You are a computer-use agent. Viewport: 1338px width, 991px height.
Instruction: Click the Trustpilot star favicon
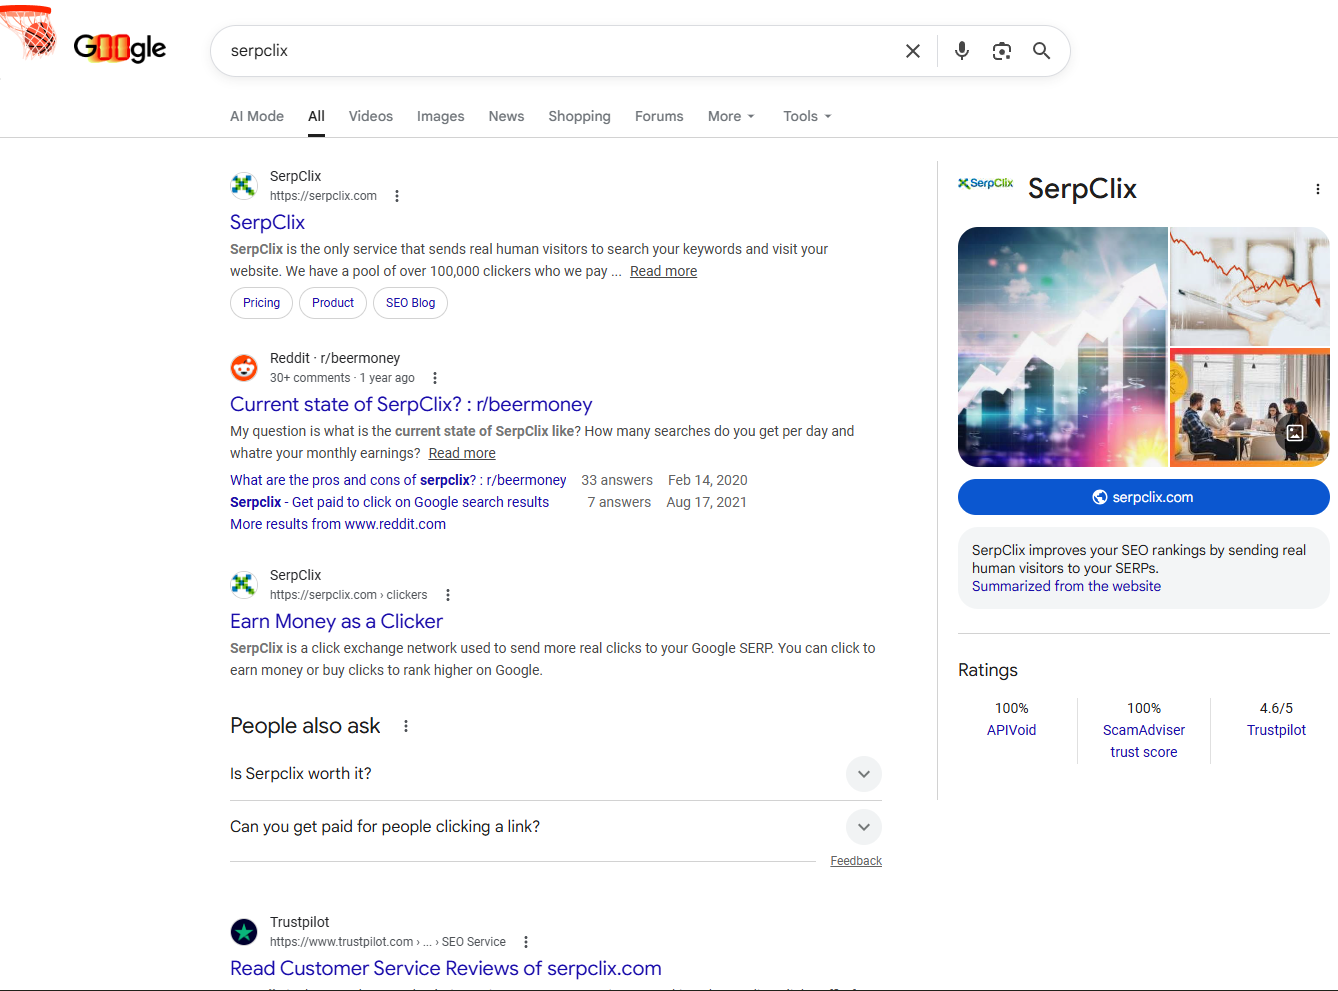click(x=244, y=931)
